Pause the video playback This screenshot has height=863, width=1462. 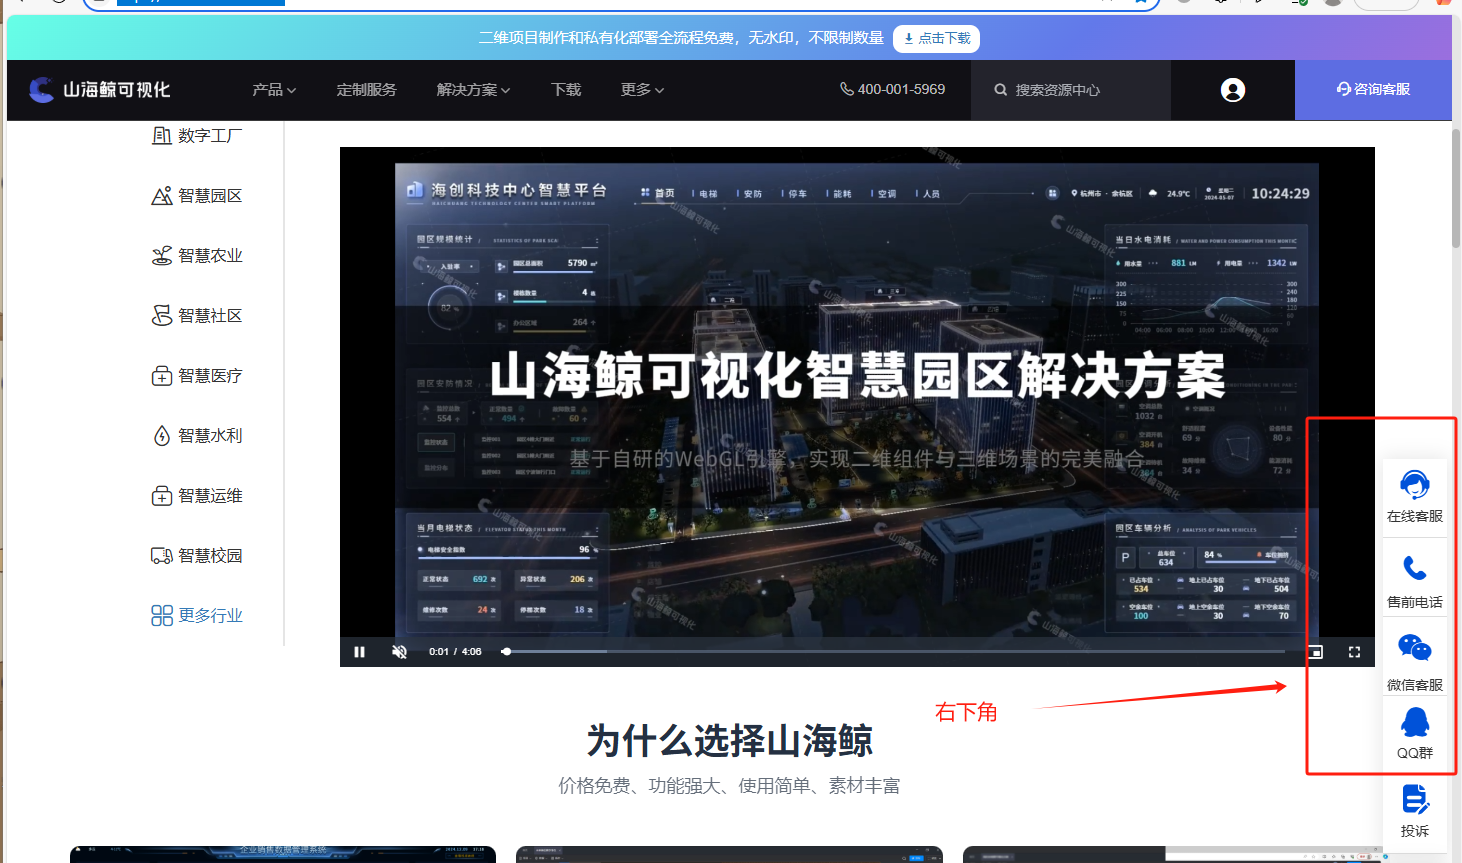pyautogui.click(x=359, y=652)
